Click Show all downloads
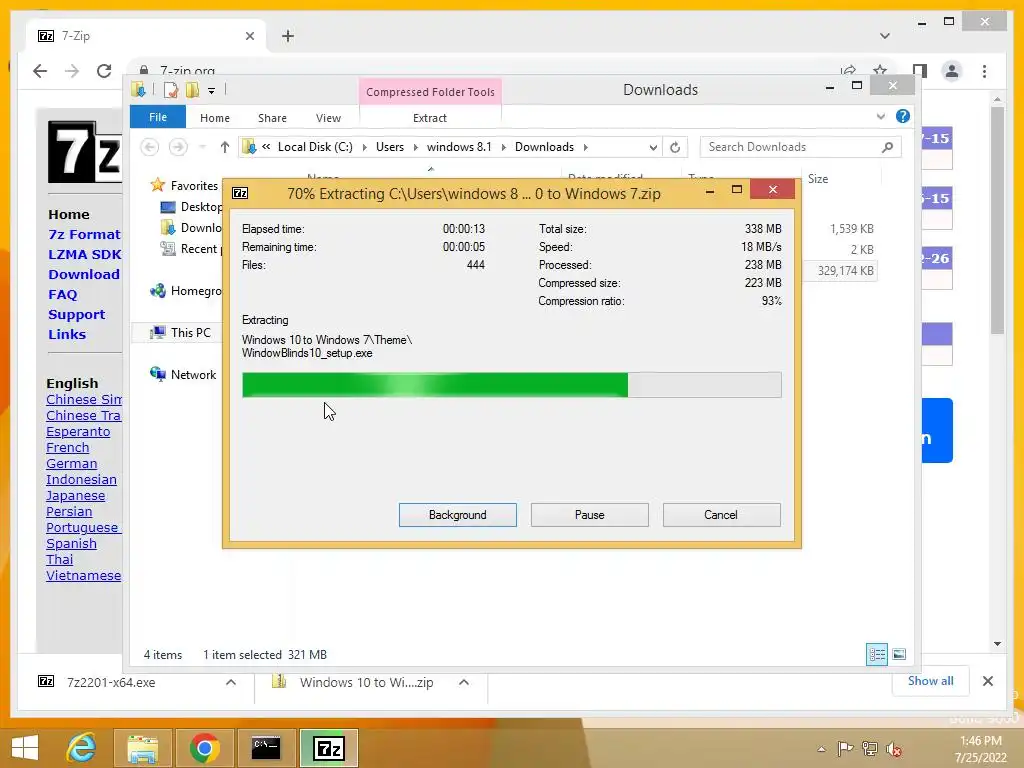Screen dimensions: 1024x768 pos(931,680)
